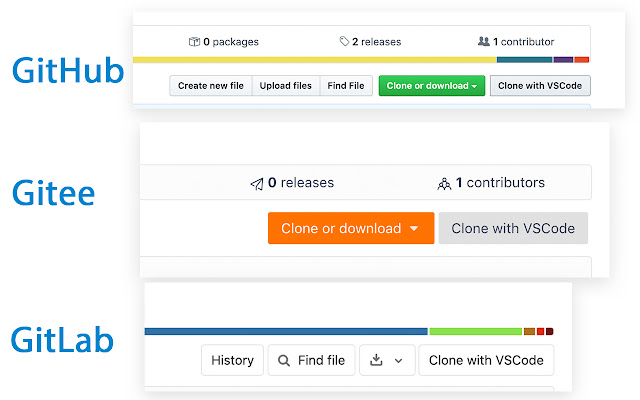Open the GitHub '1 contributor' link
This screenshot has height=400, width=640.
[516, 42]
